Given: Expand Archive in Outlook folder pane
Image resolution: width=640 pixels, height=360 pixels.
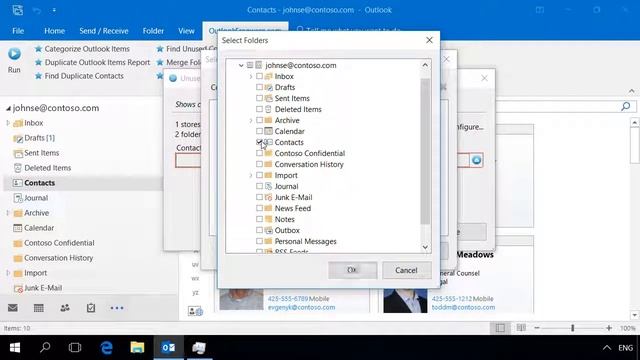Looking at the screenshot, I should point(8,213).
